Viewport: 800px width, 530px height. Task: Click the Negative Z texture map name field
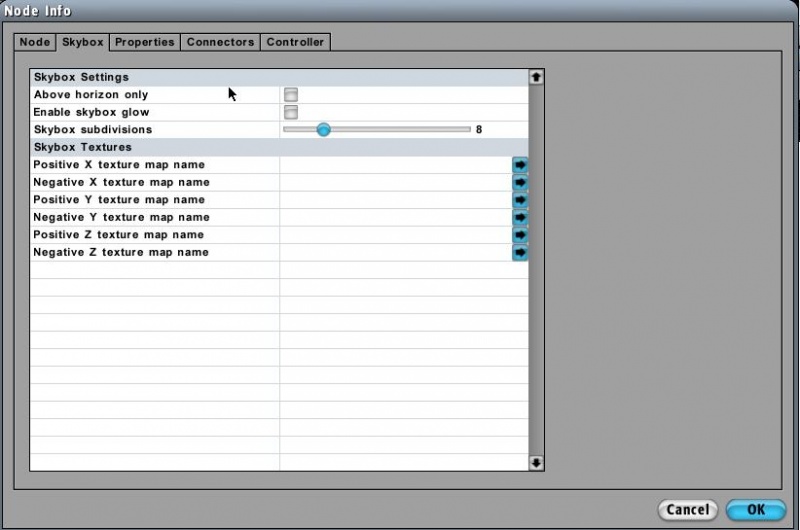tap(395, 253)
